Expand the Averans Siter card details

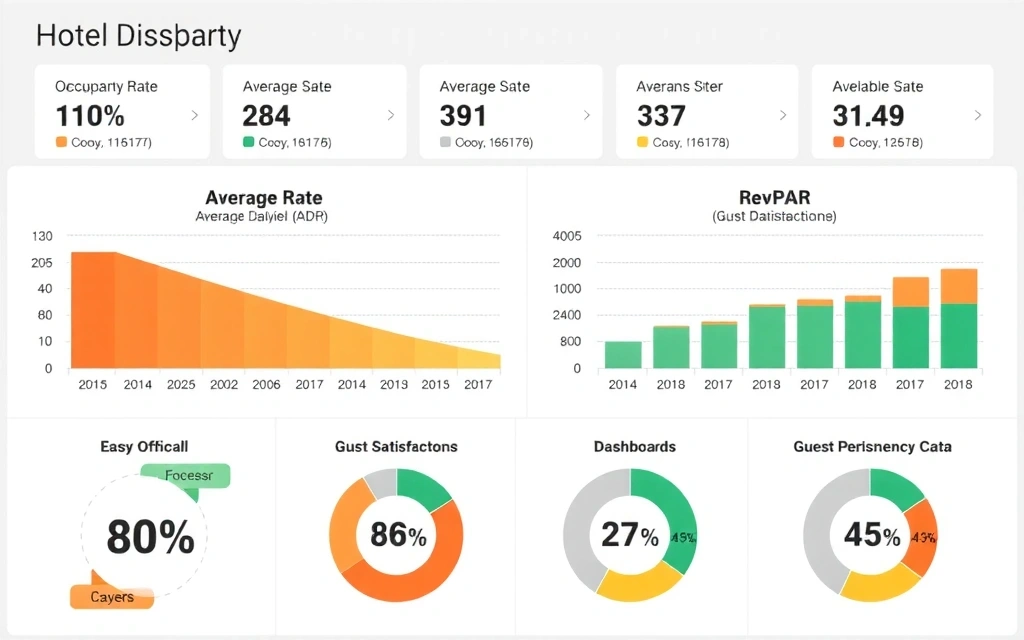(782, 115)
